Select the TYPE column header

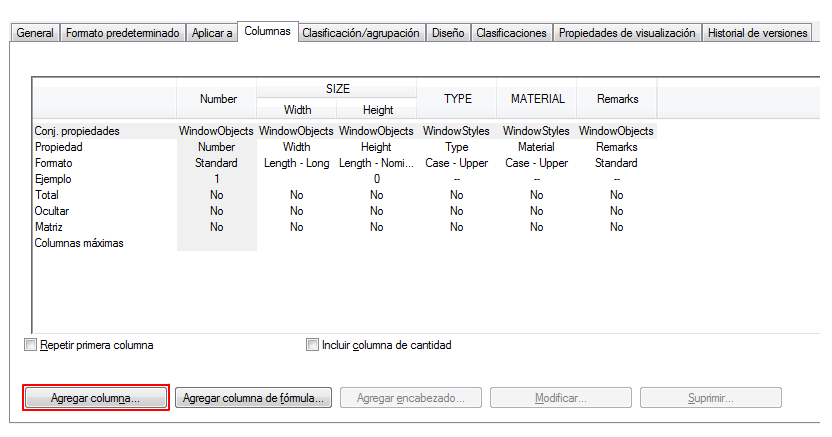coord(457,99)
